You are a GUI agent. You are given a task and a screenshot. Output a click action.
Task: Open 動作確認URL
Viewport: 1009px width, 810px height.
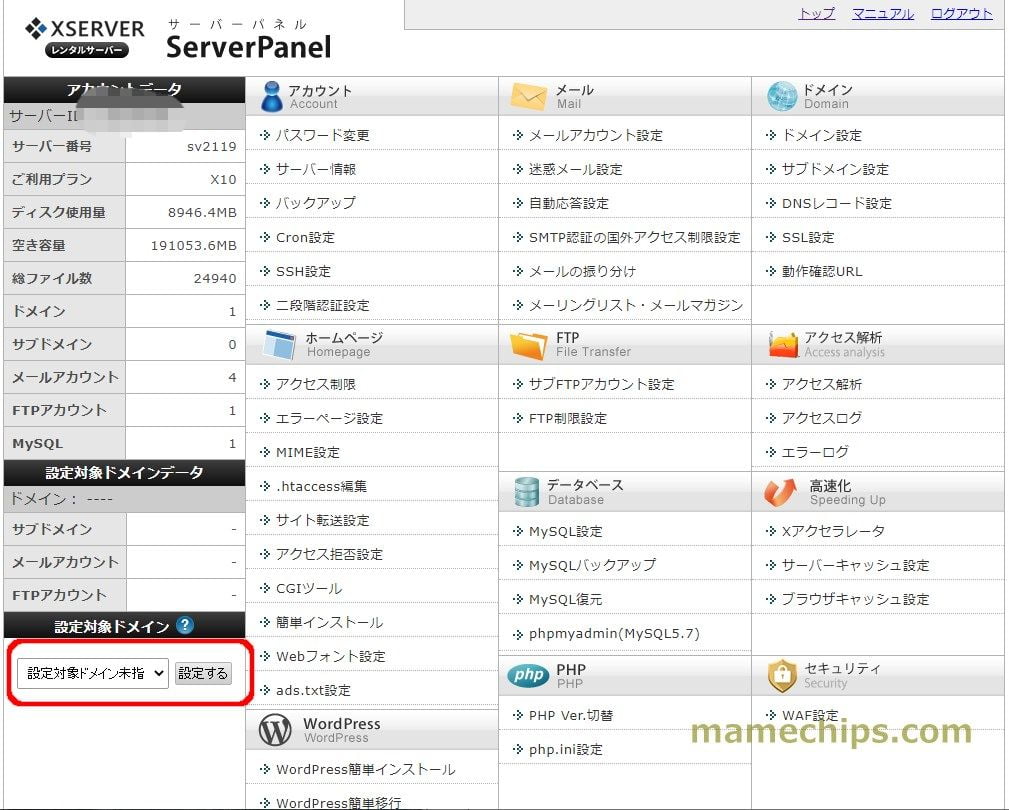tap(822, 272)
